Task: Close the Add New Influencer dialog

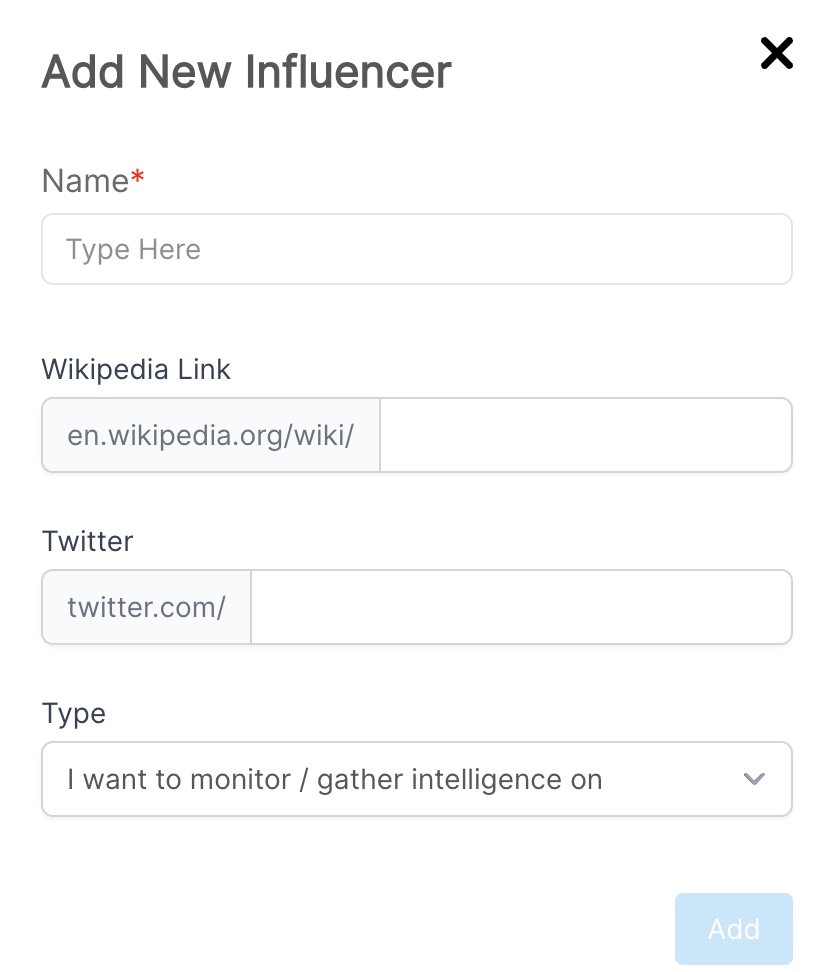Action: [777, 53]
